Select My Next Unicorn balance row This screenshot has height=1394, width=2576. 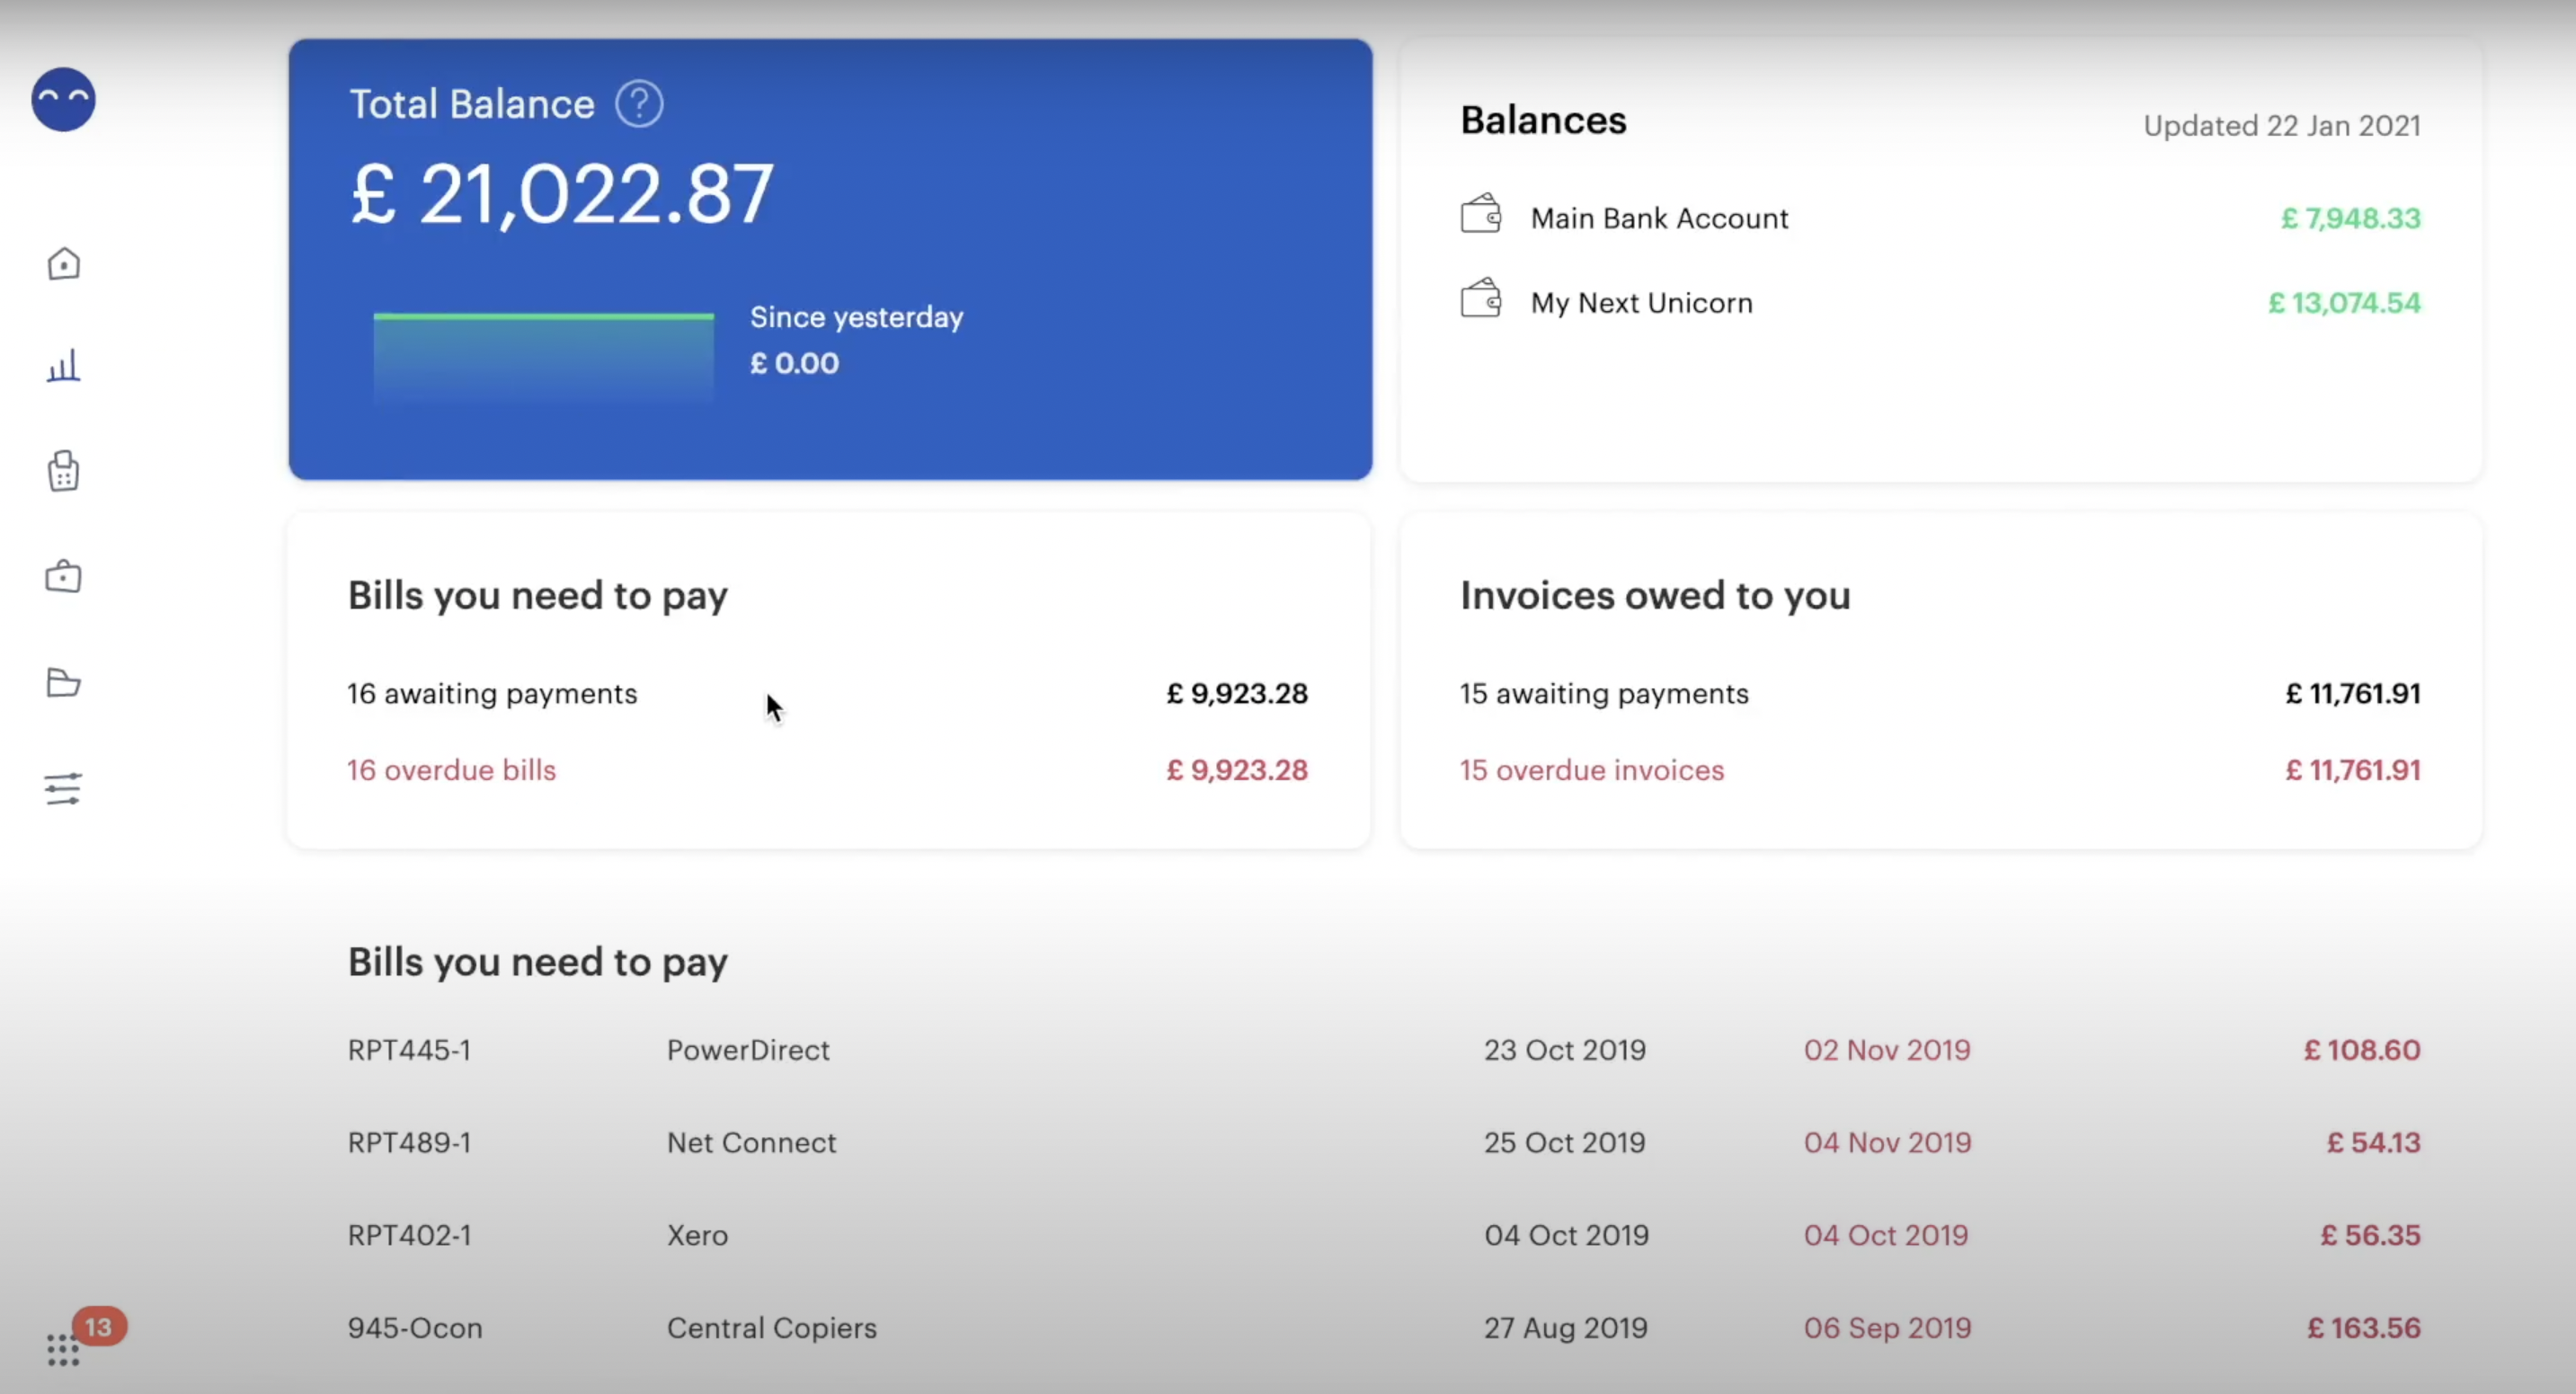pos(1641,303)
